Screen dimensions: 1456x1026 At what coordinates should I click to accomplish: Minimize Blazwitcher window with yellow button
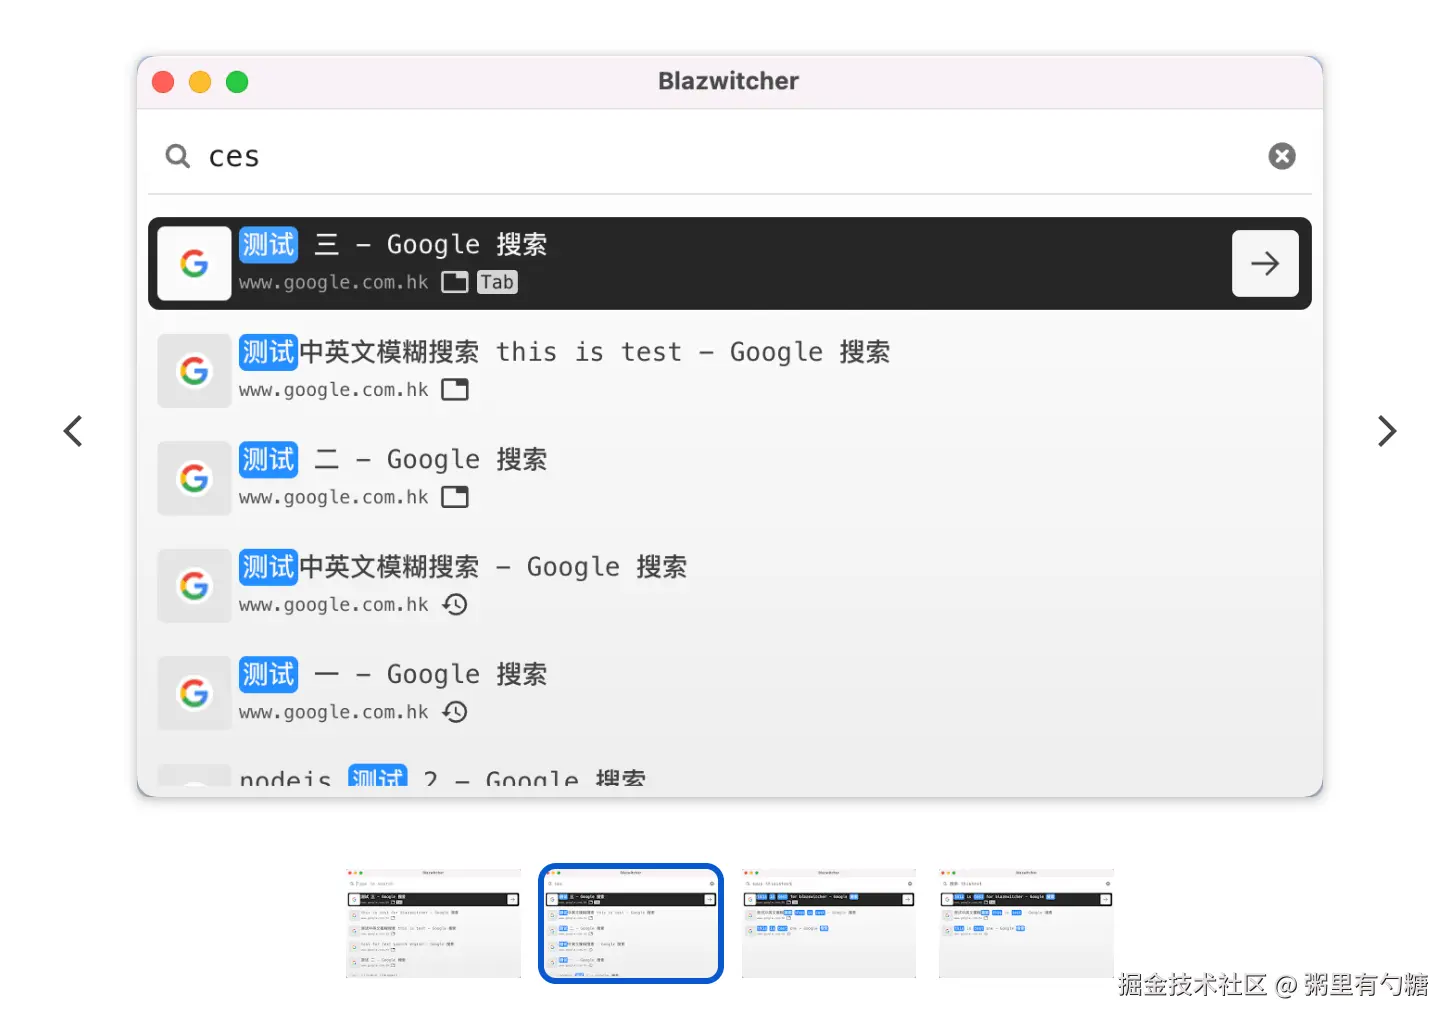tap(200, 82)
